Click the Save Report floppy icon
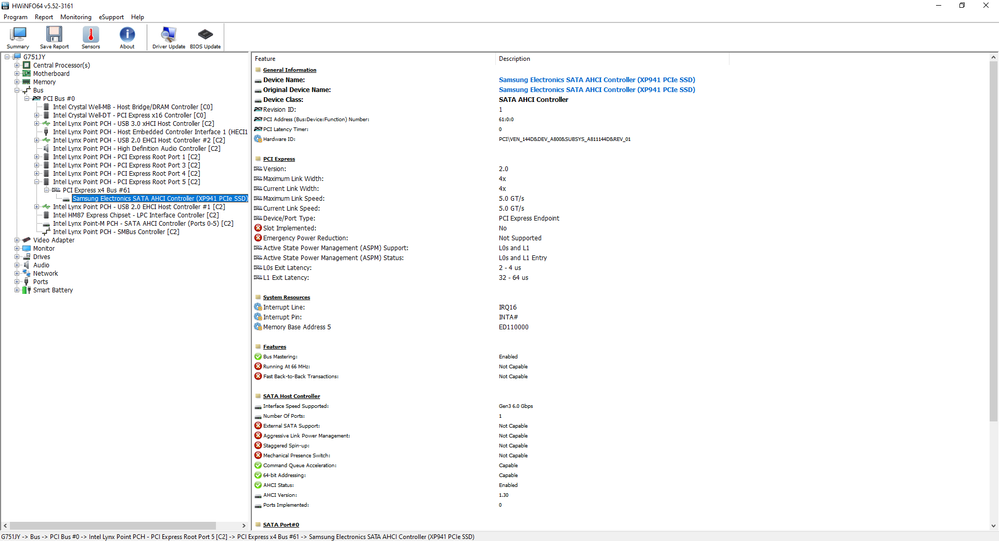The height and width of the screenshot is (541, 999). coord(54,38)
